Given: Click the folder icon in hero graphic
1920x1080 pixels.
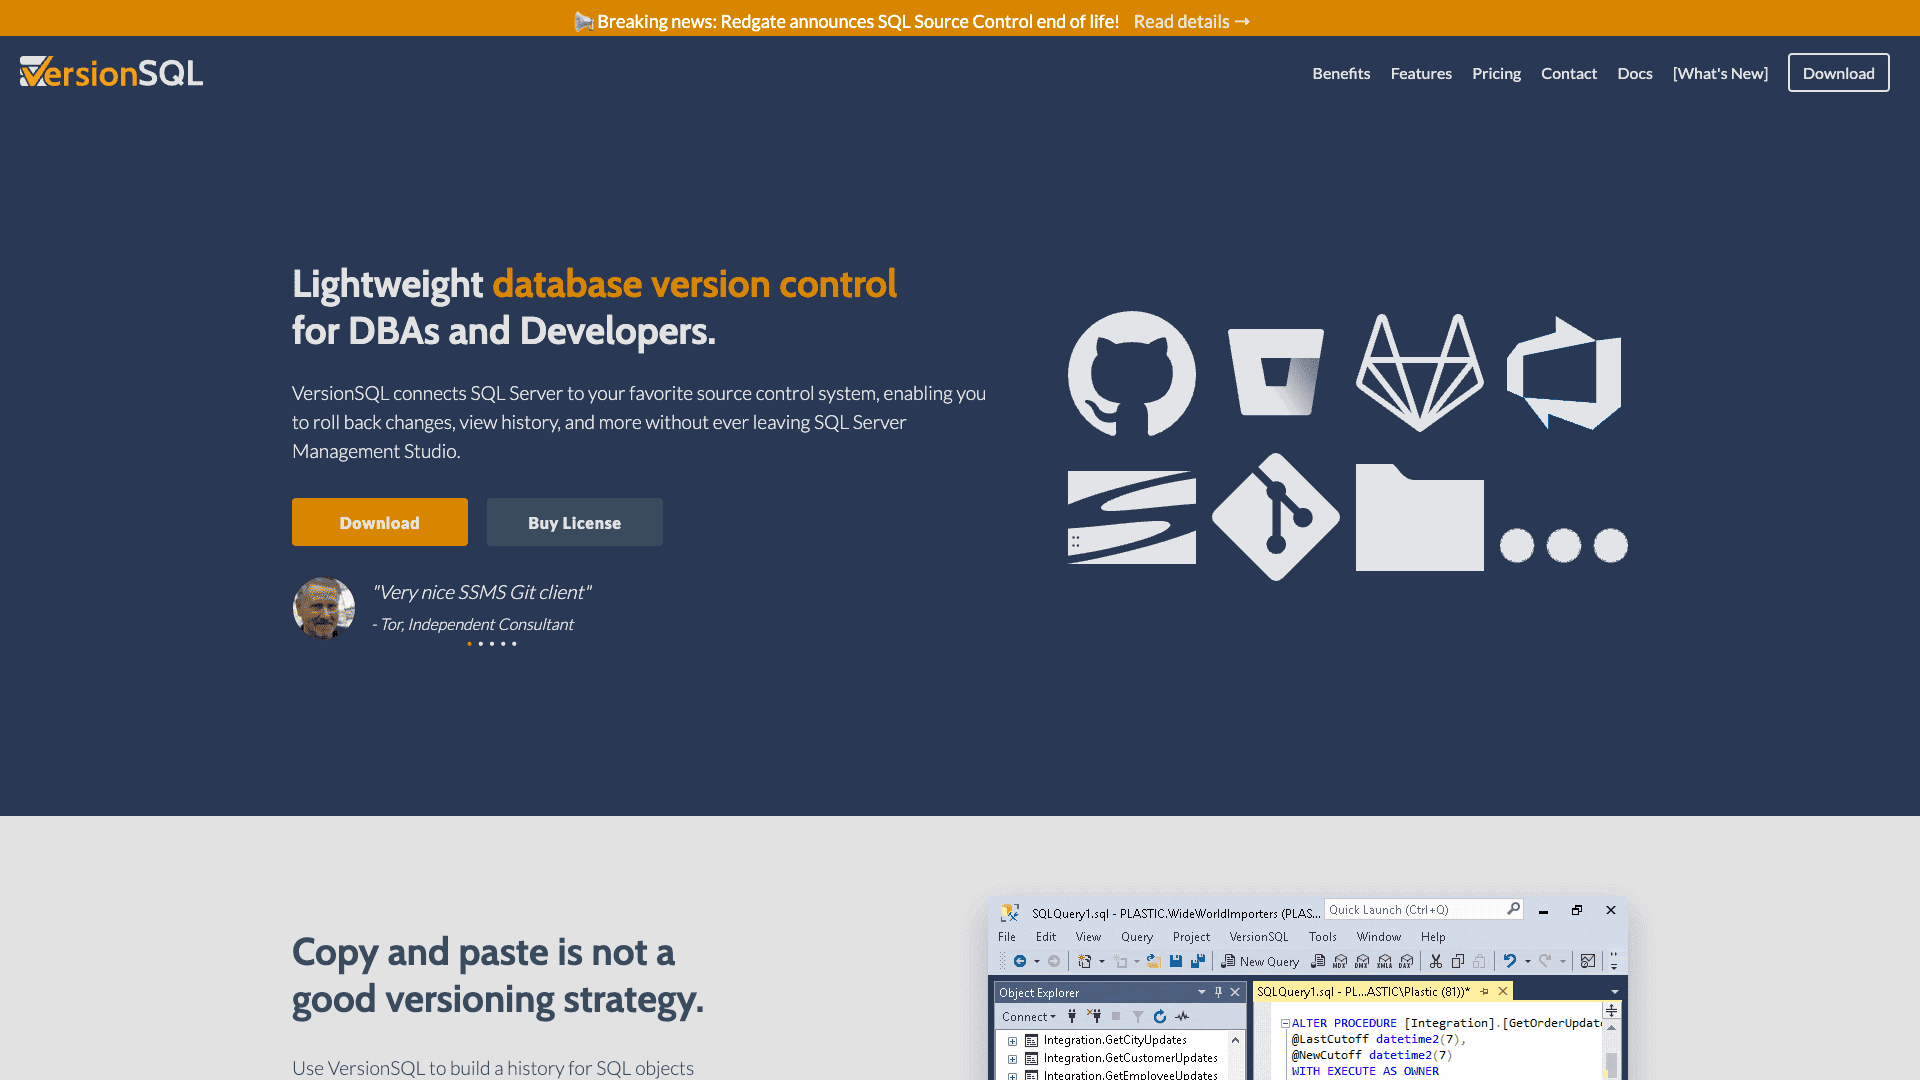Looking at the screenshot, I should [x=1420, y=517].
